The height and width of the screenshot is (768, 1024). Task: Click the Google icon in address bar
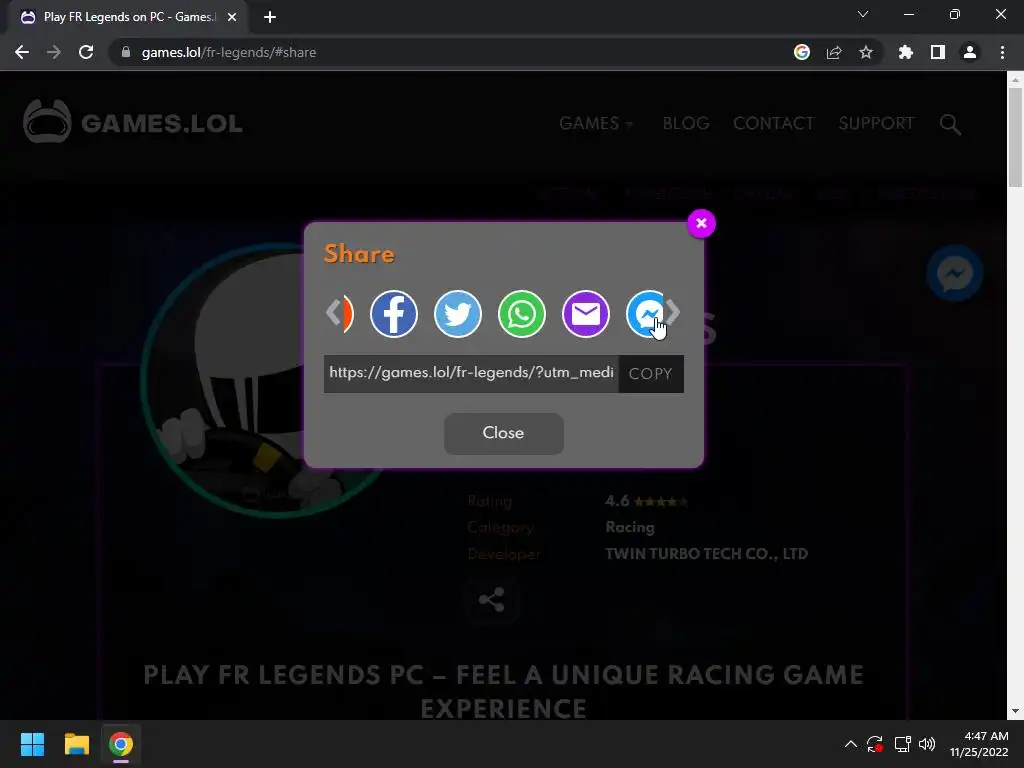[801, 52]
